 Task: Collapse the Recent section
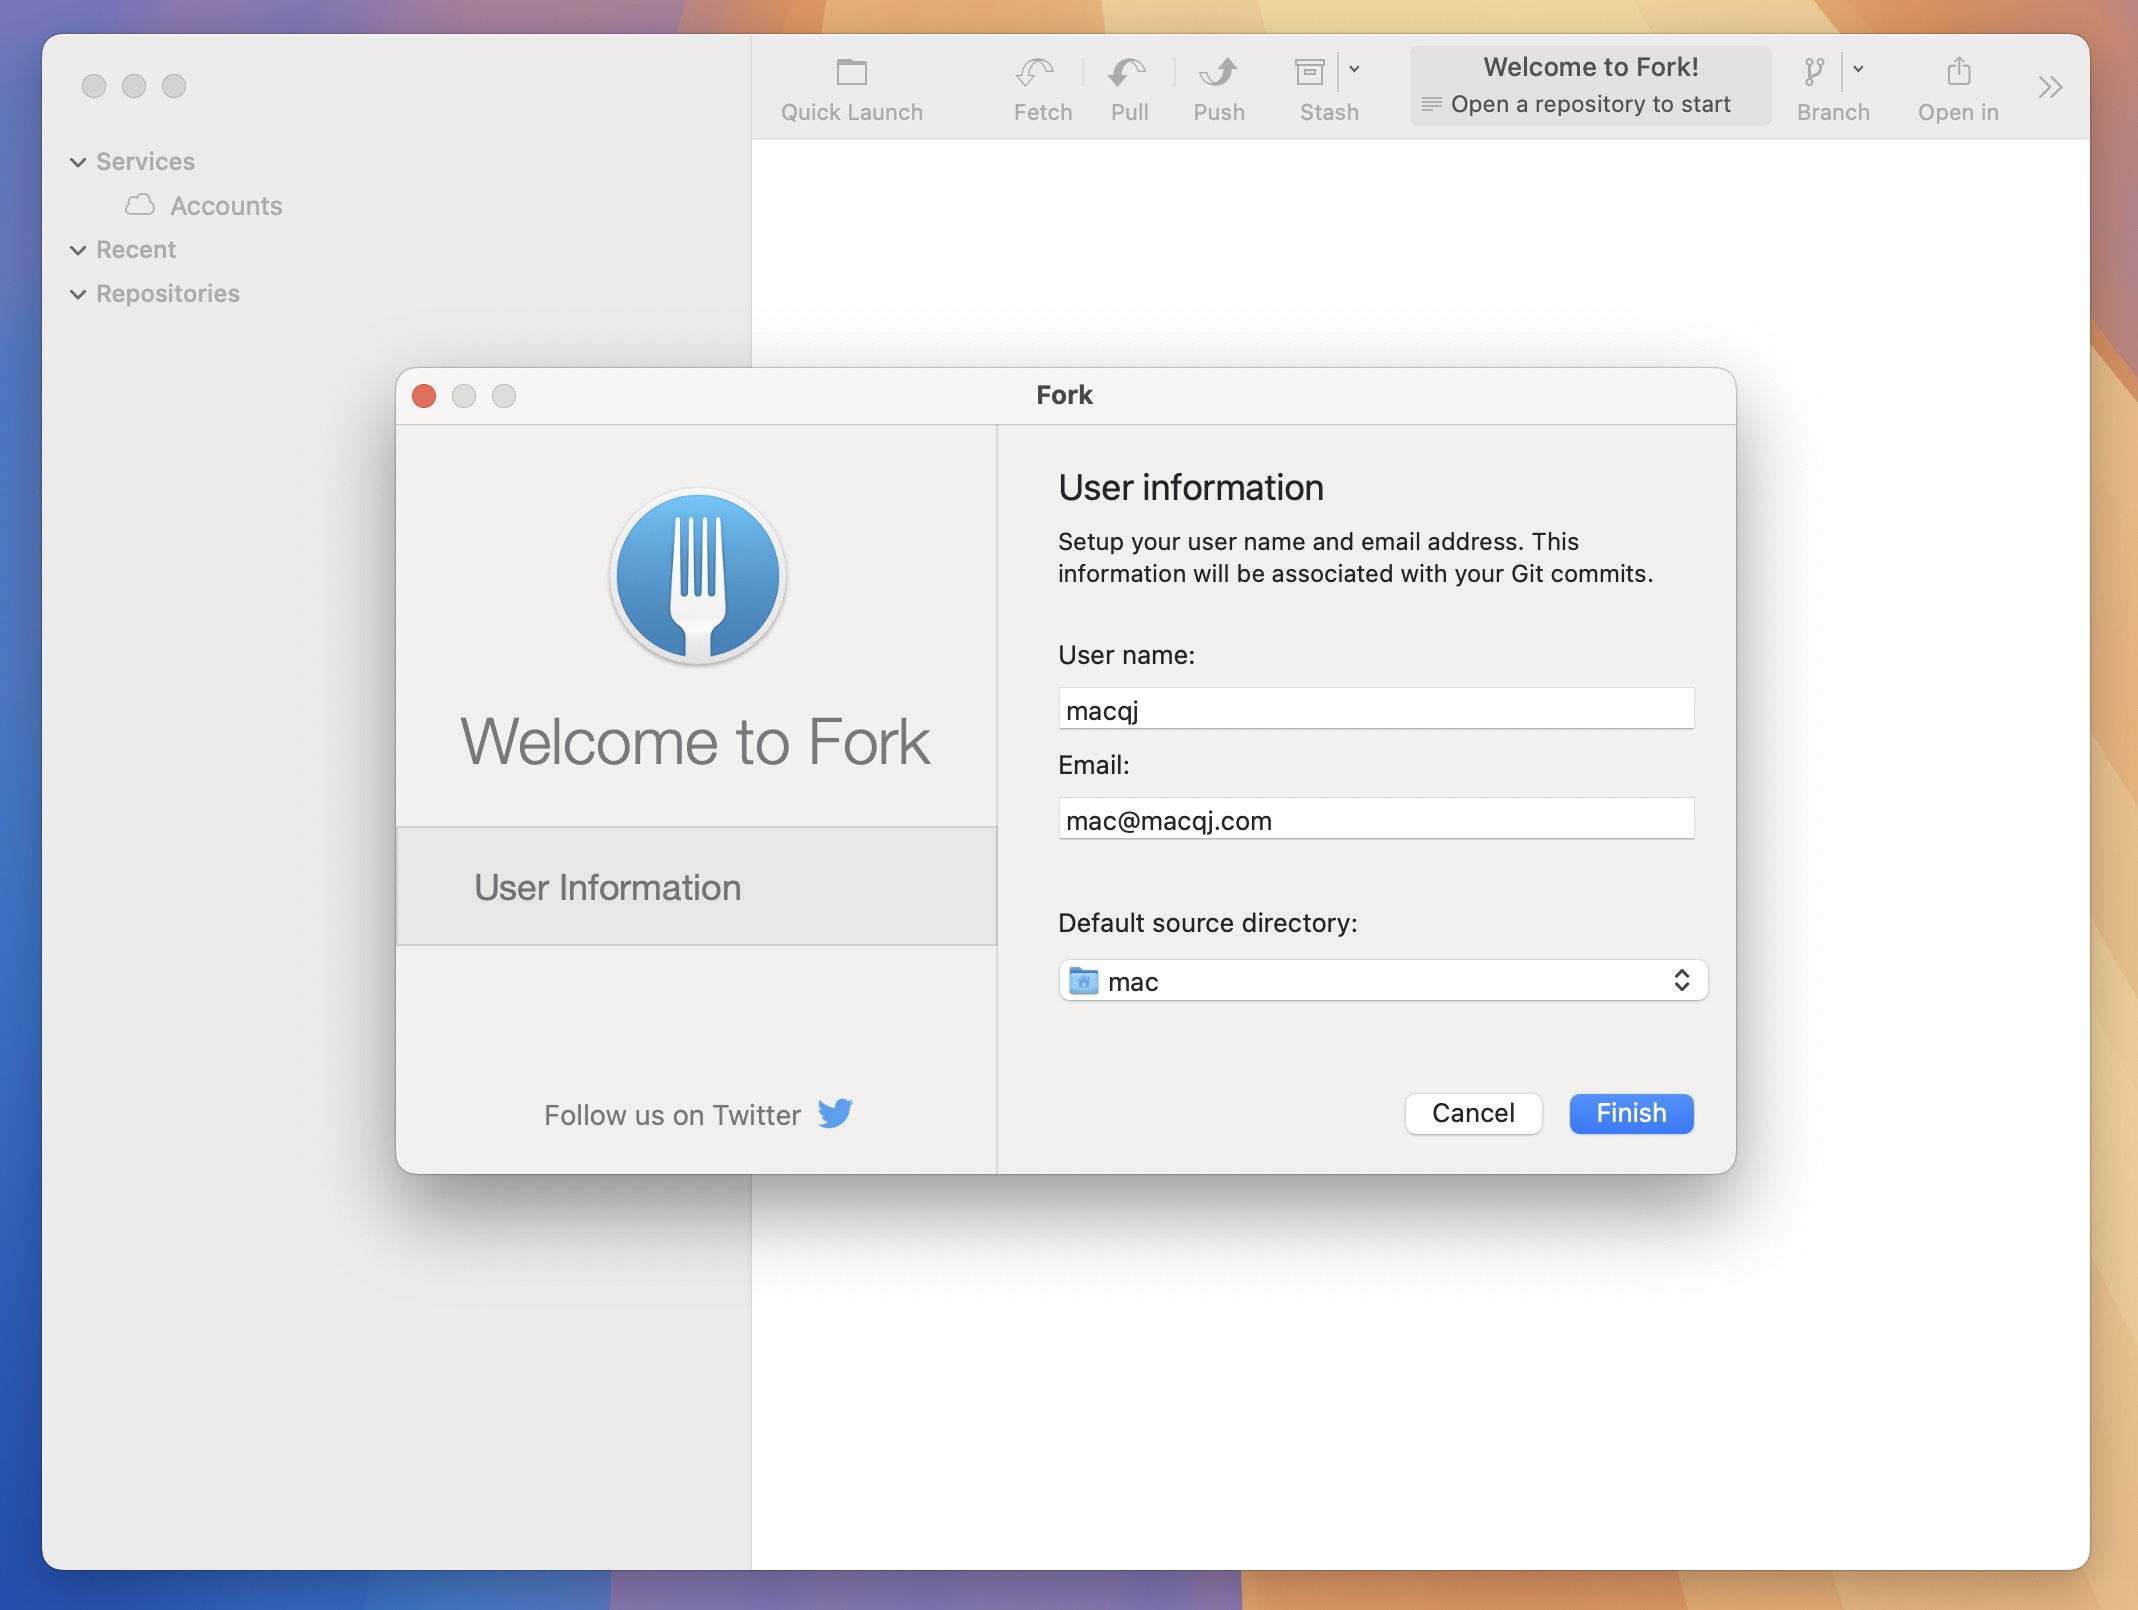tap(78, 250)
